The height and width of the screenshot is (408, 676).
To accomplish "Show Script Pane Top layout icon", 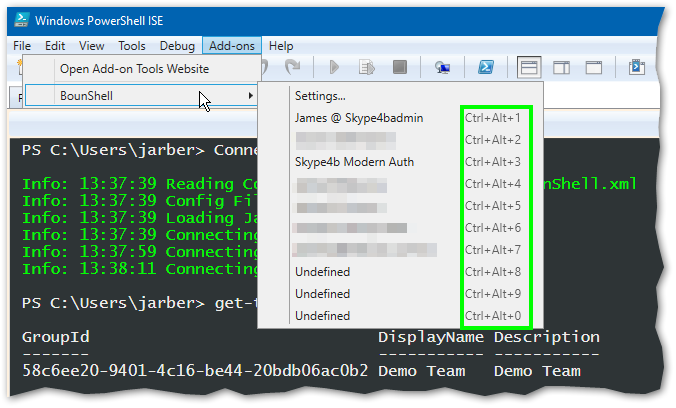I will coord(529,67).
